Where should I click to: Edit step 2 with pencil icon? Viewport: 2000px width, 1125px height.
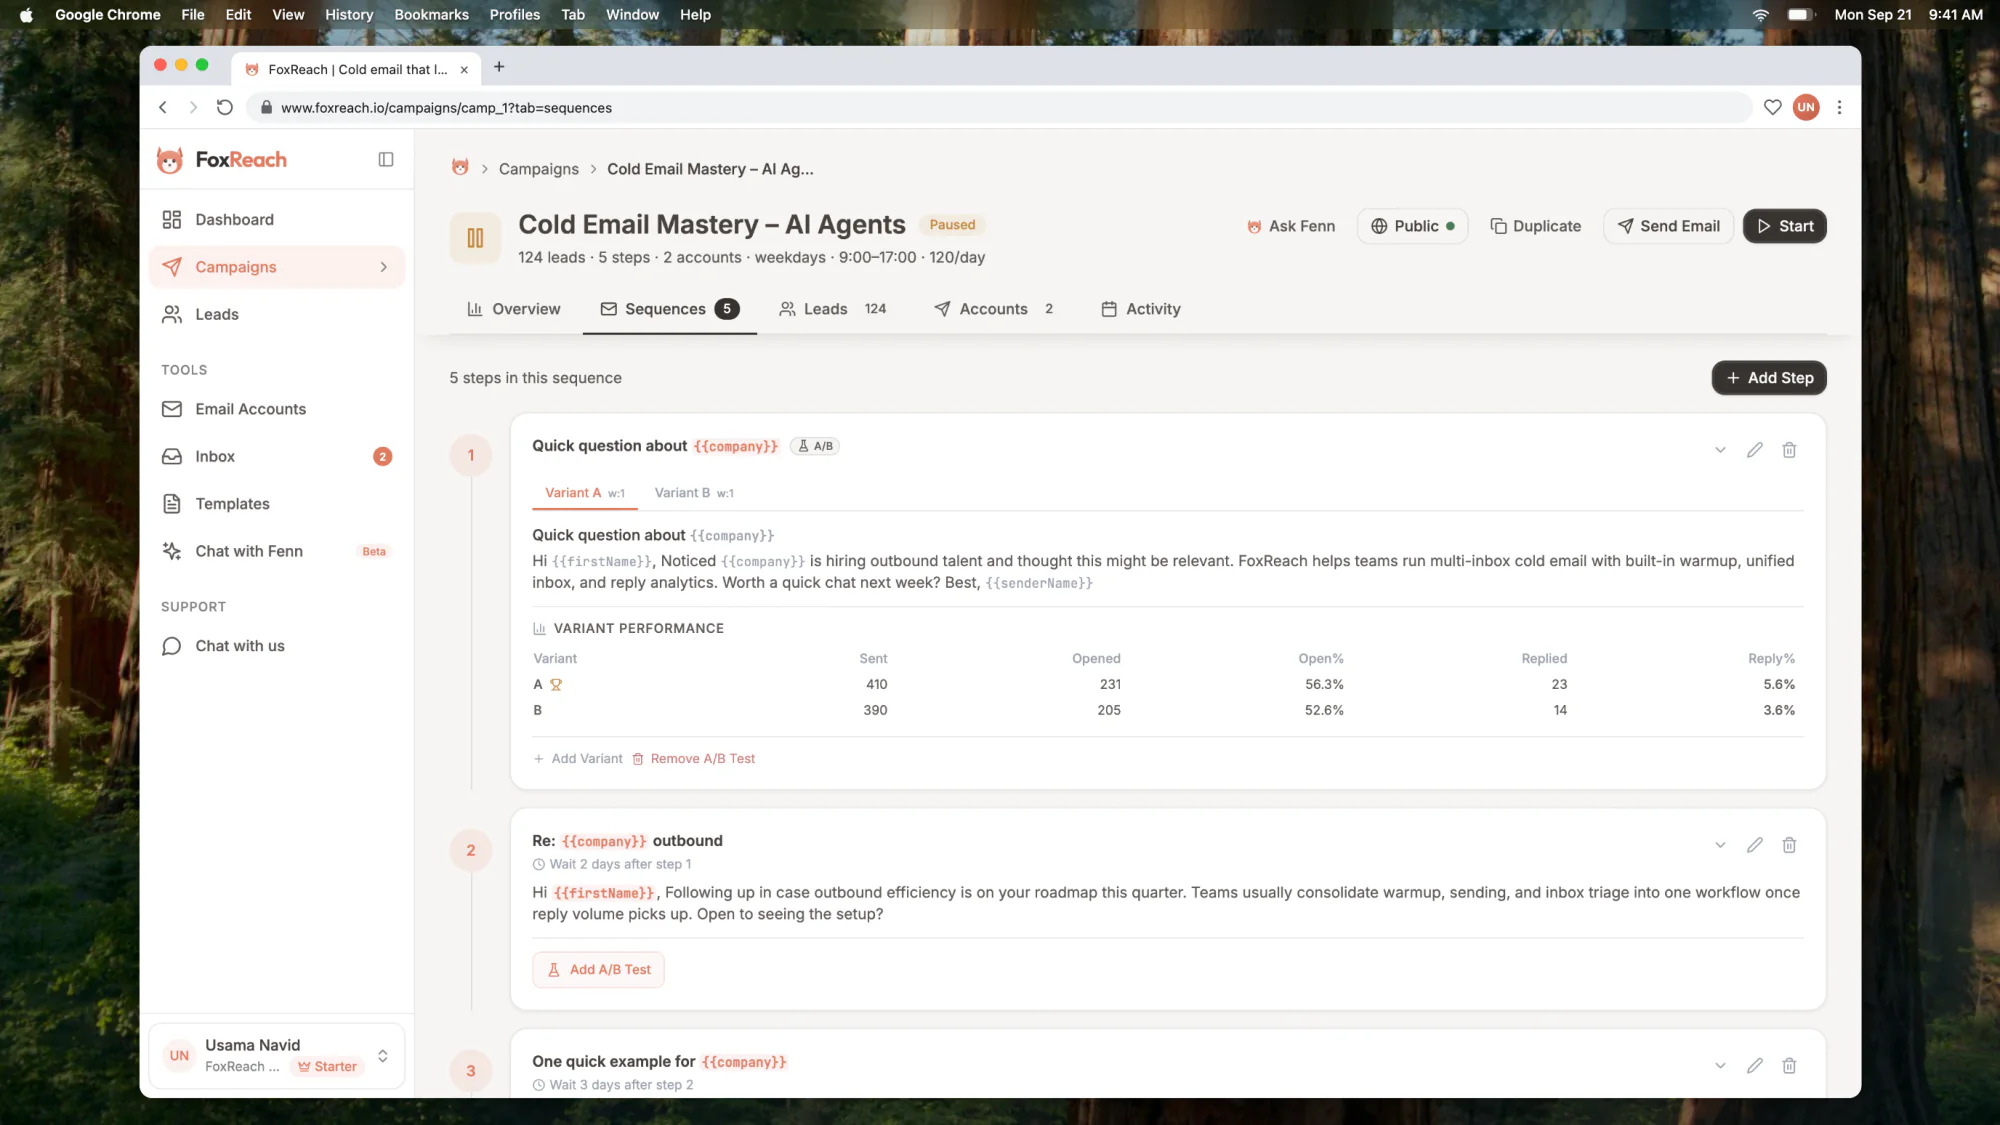pyautogui.click(x=1754, y=845)
